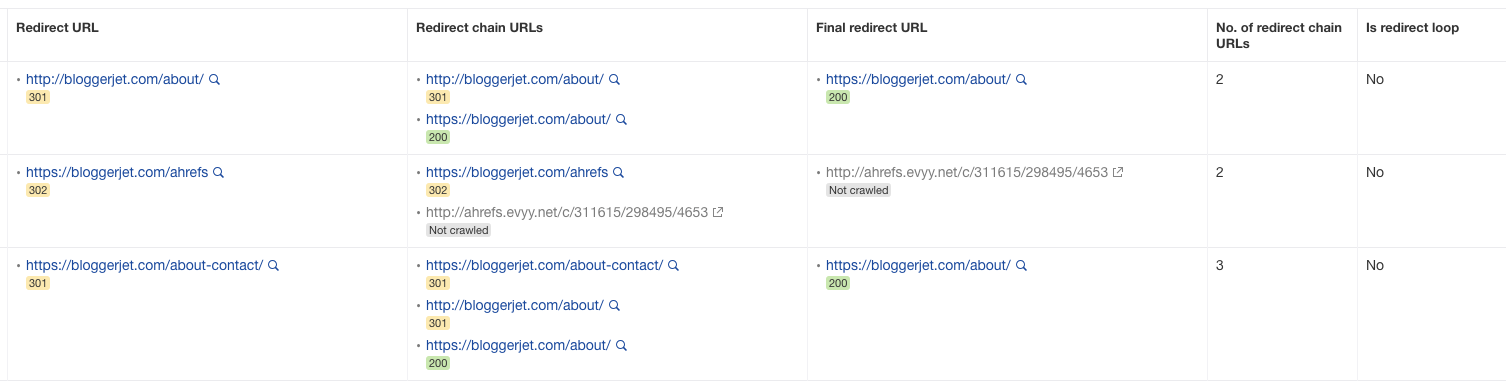Click magnifier icon beside first row Final redirect URL
The image size is (1506, 381).
tap(1021, 79)
